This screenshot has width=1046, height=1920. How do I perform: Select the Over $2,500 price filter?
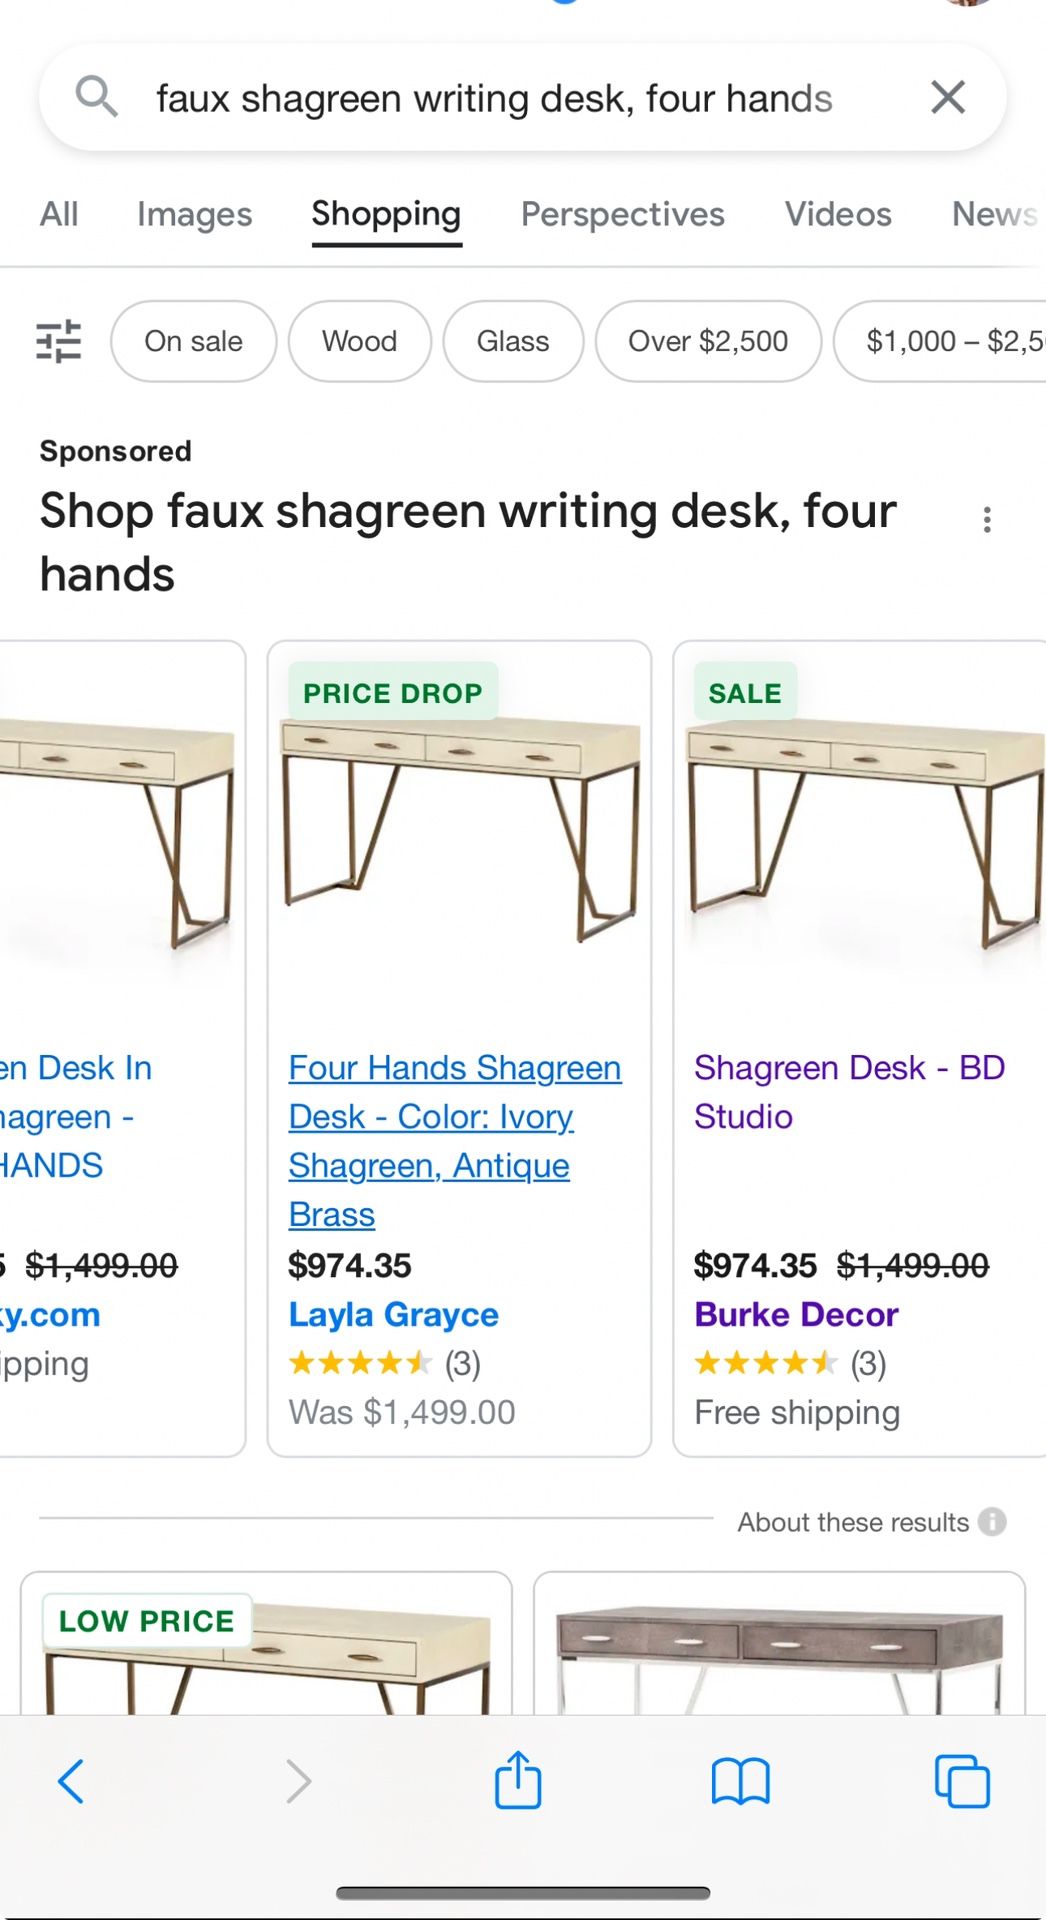(707, 341)
